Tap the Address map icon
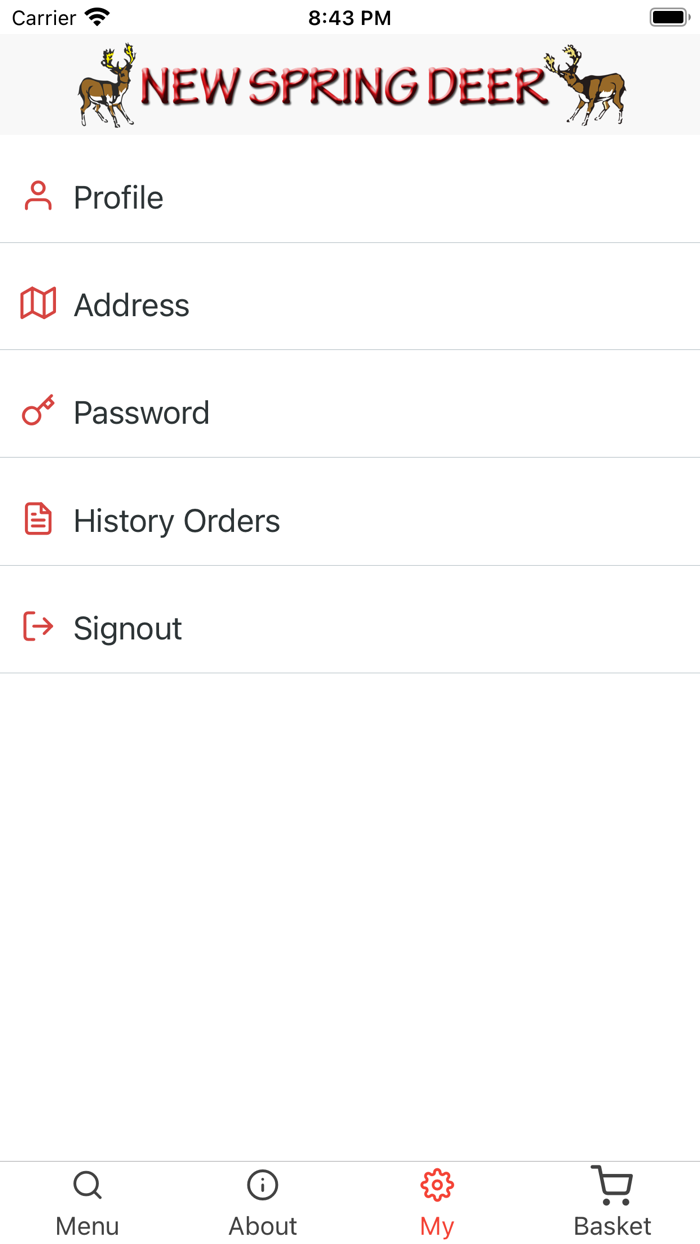This screenshot has height=1244, width=700. pos(38,303)
